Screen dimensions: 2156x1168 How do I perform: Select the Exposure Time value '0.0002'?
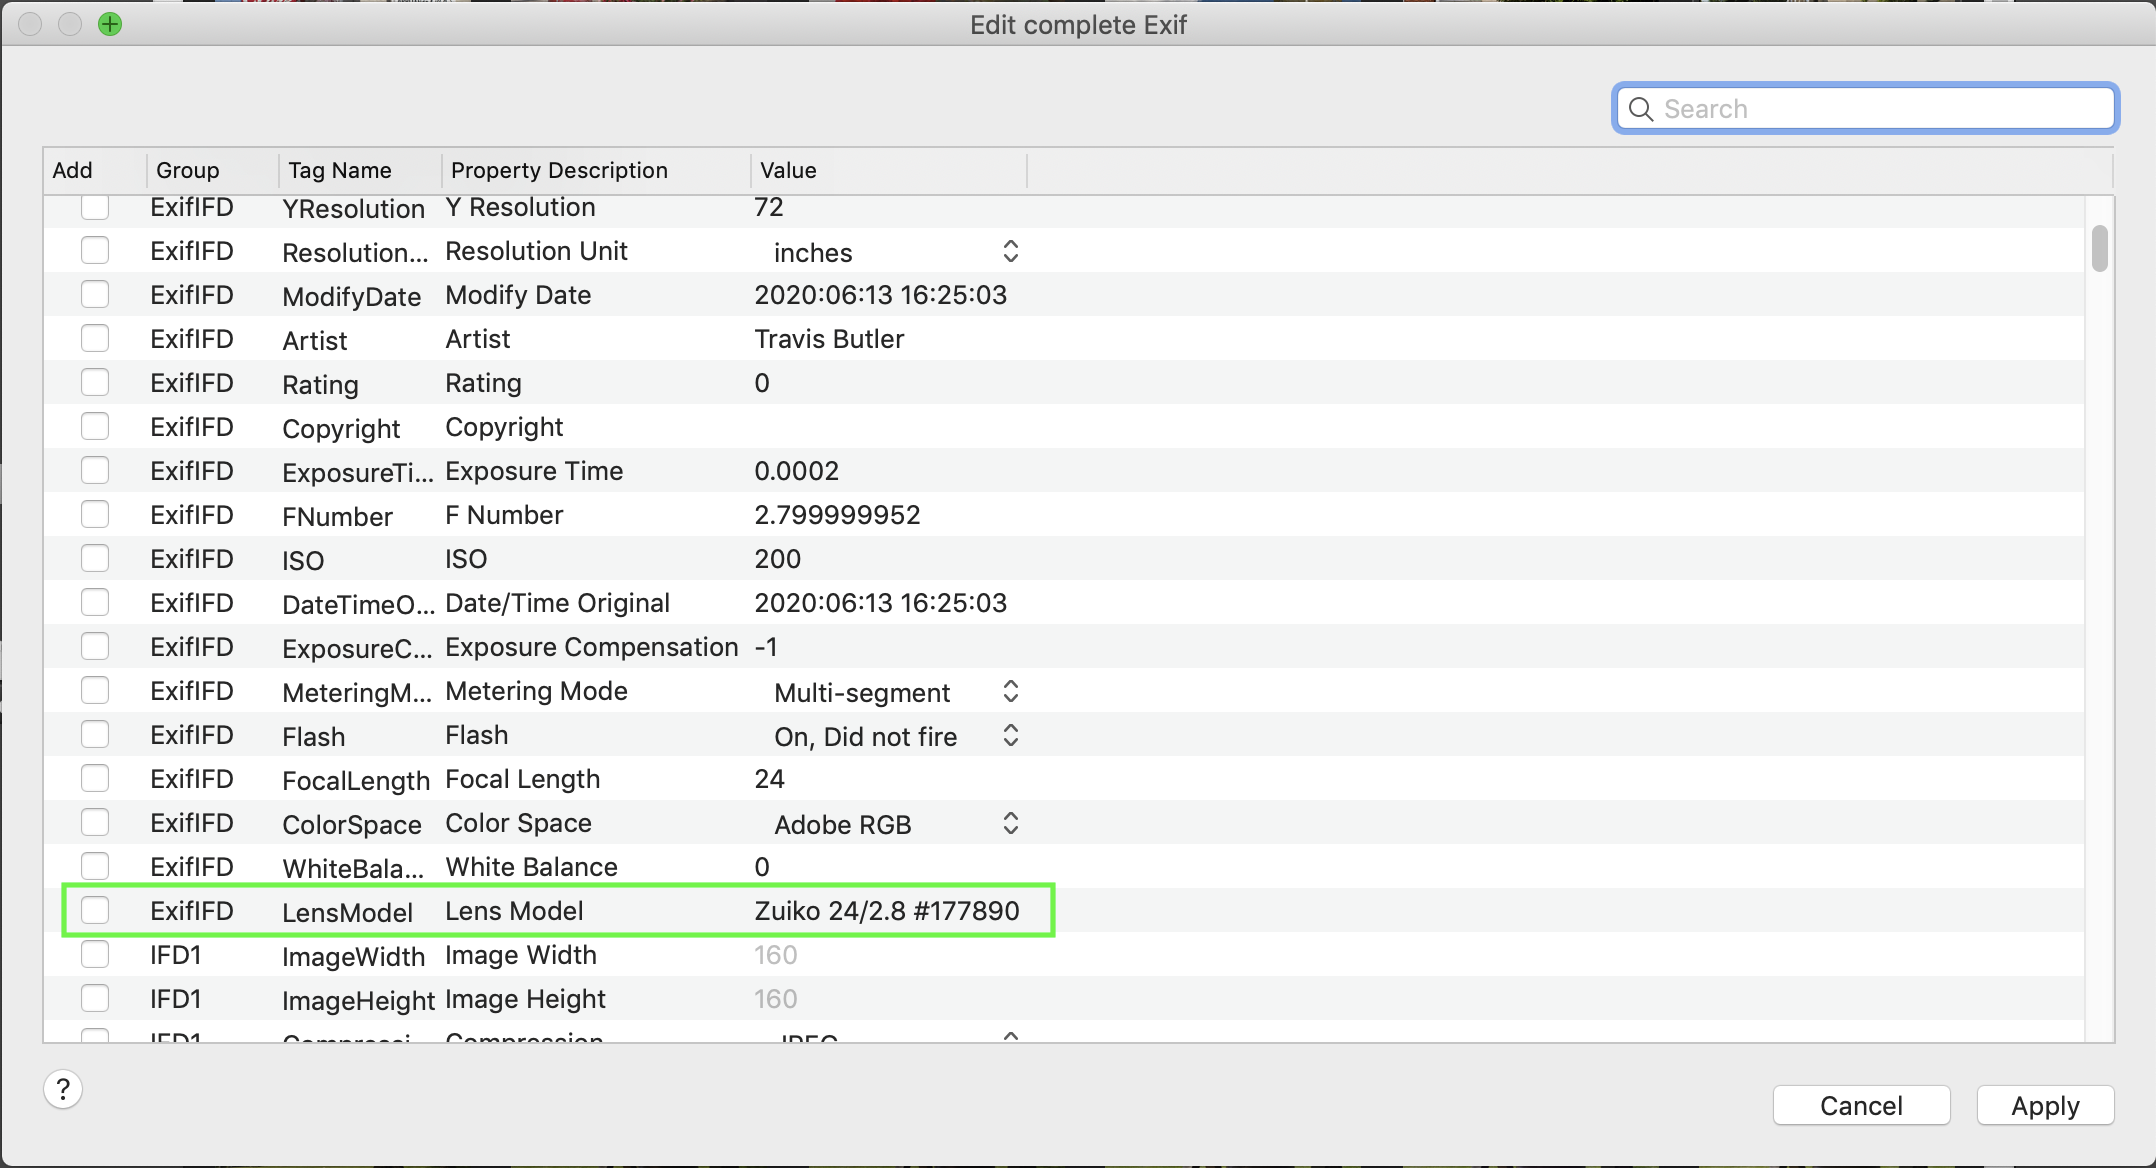(796, 471)
